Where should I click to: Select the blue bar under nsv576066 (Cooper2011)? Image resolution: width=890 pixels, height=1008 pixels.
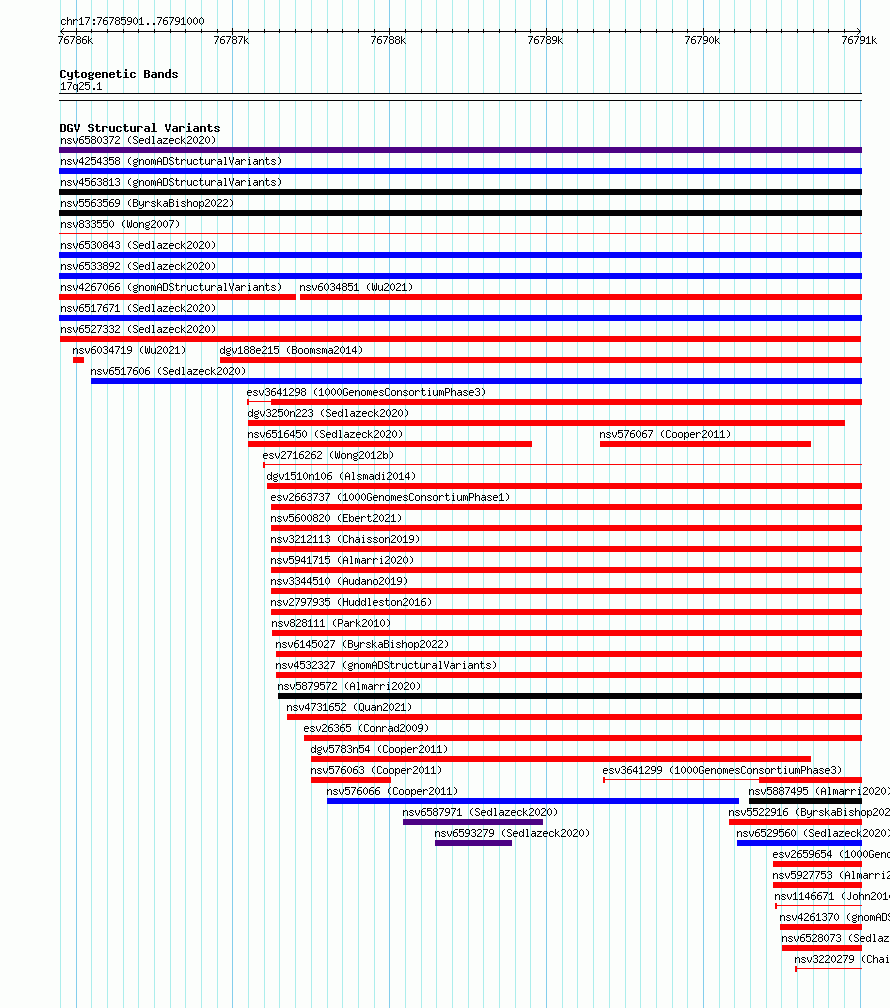point(533,802)
